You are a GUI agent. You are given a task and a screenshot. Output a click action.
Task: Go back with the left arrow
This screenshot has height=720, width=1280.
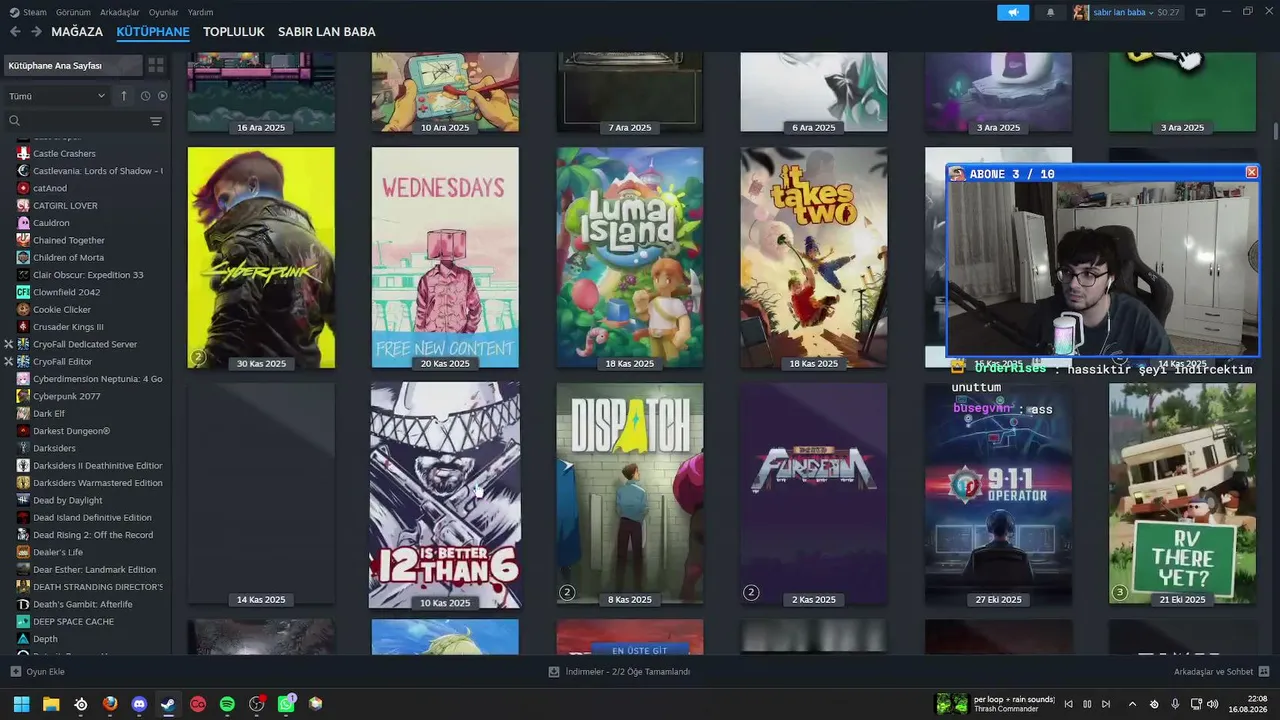[x=15, y=32]
